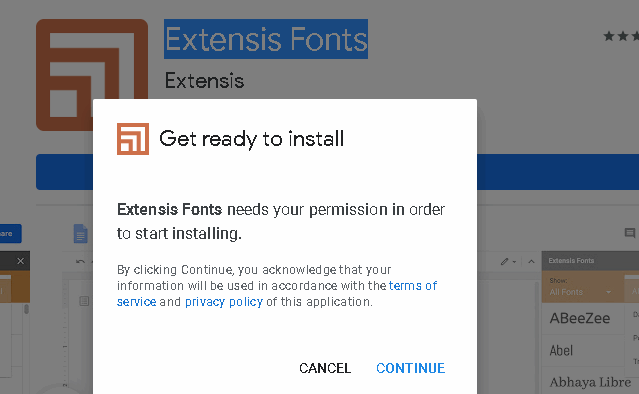Image resolution: width=639 pixels, height=394 pixels.
Task: Select the ABeeZee font
Action: coord(580,318)
